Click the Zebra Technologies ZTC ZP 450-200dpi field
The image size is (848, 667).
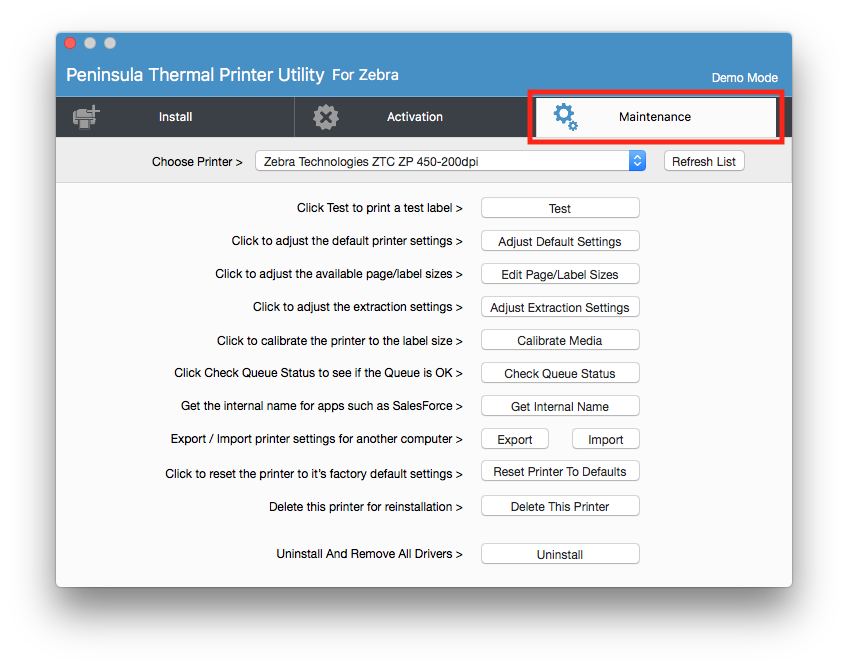(450, 161)
